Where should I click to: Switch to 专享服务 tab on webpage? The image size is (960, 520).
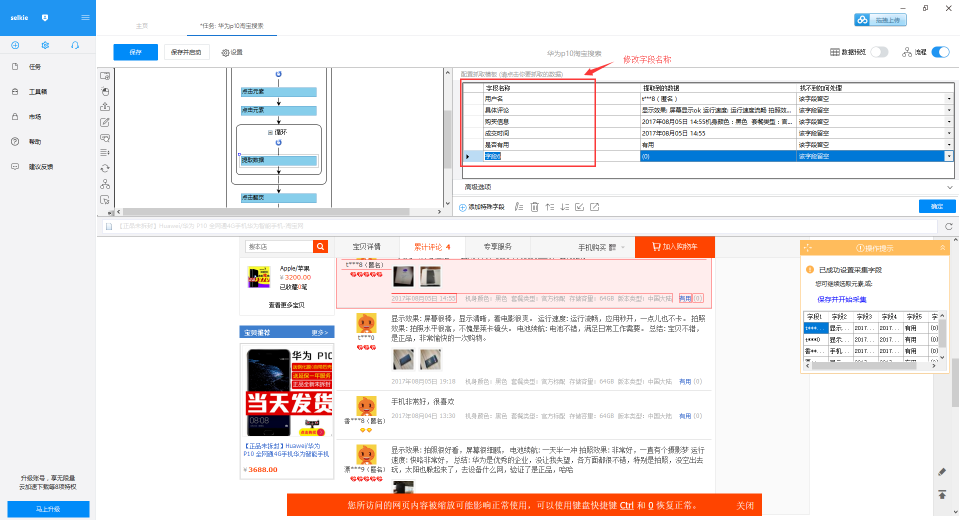[x=498, y=247]
